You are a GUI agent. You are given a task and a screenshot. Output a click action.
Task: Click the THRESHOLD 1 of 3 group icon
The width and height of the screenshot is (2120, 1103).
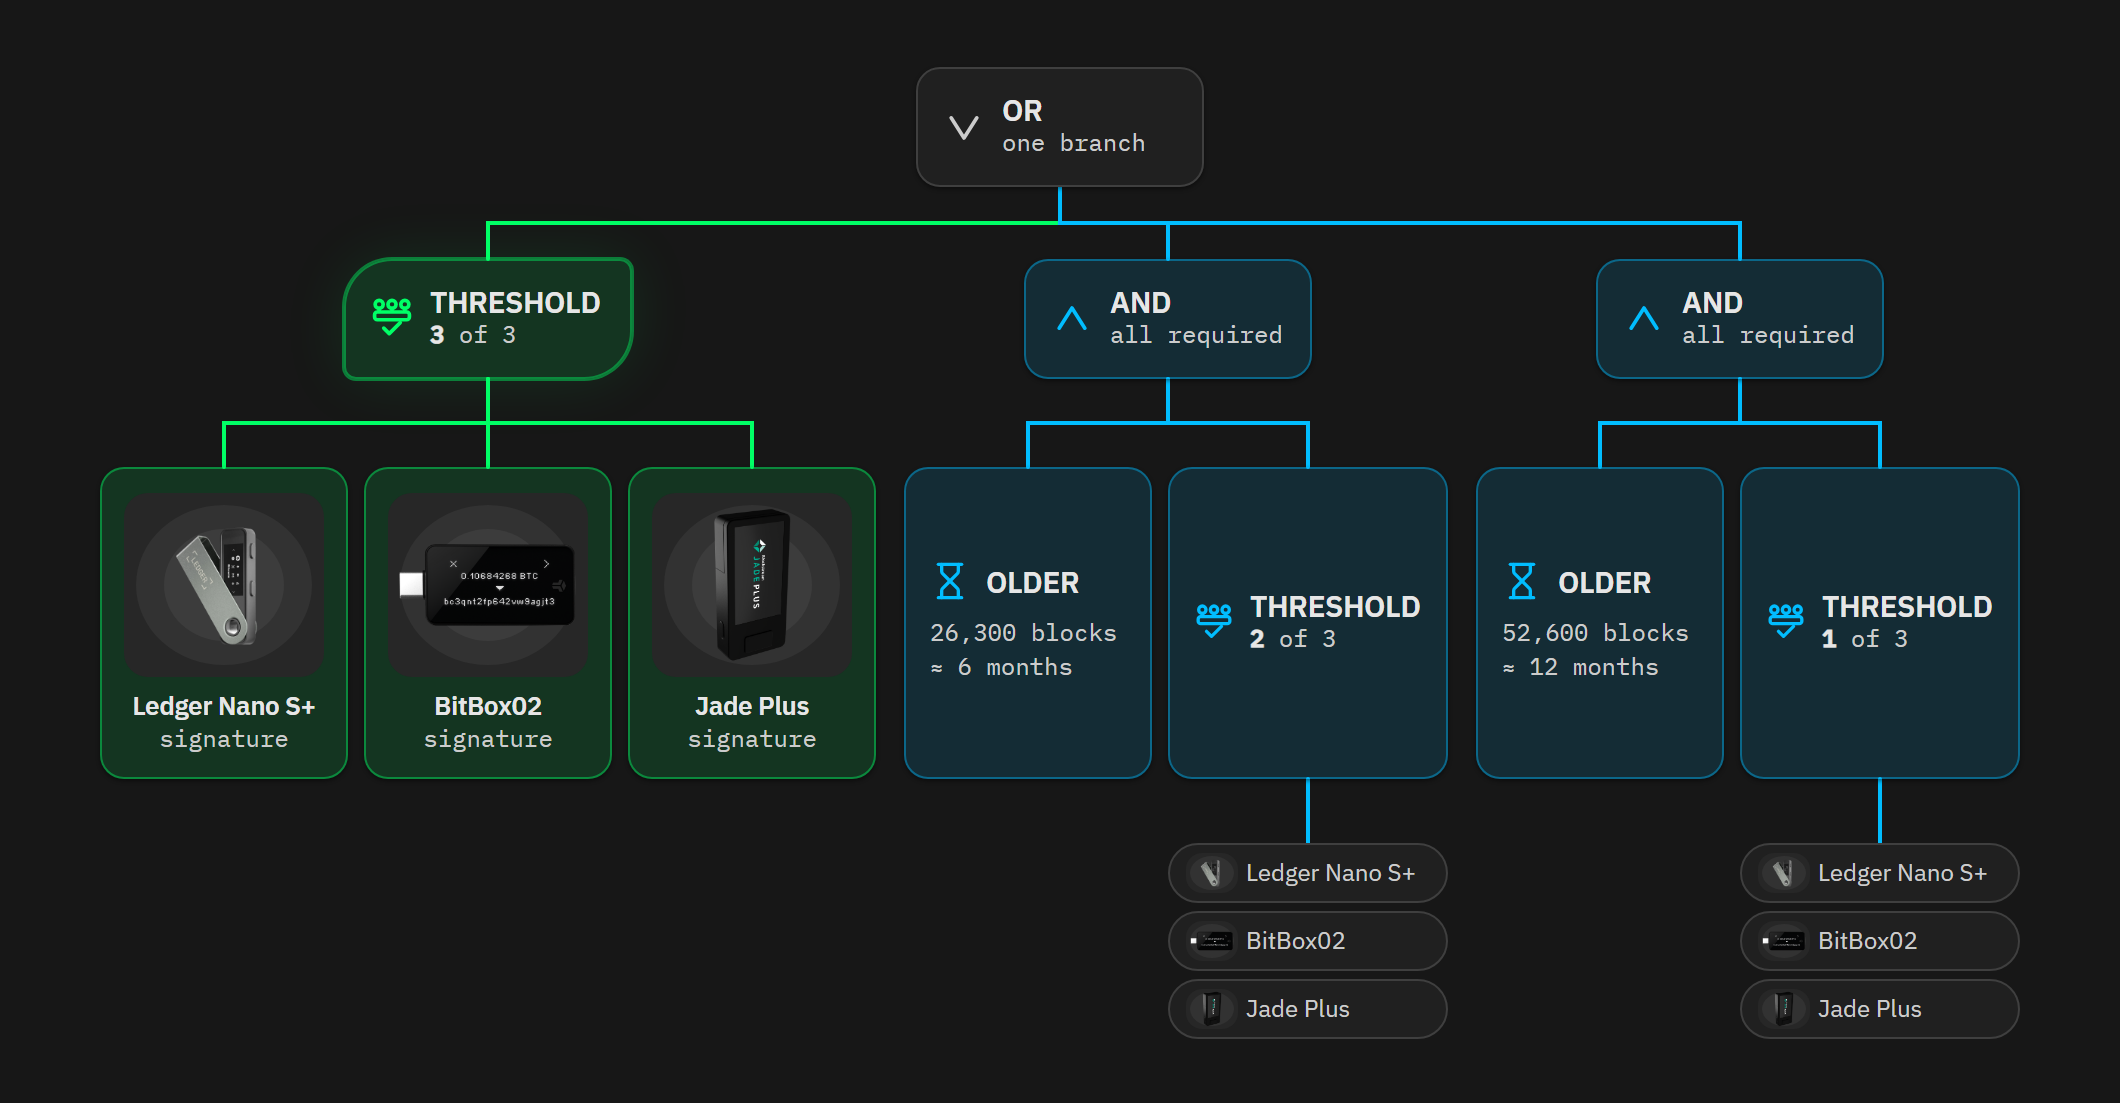1786,621
